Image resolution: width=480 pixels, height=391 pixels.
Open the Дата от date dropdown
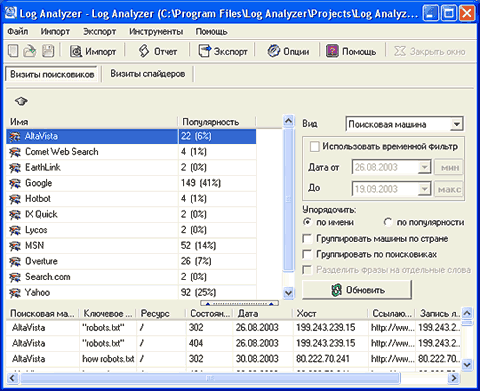tap(424, 167)
